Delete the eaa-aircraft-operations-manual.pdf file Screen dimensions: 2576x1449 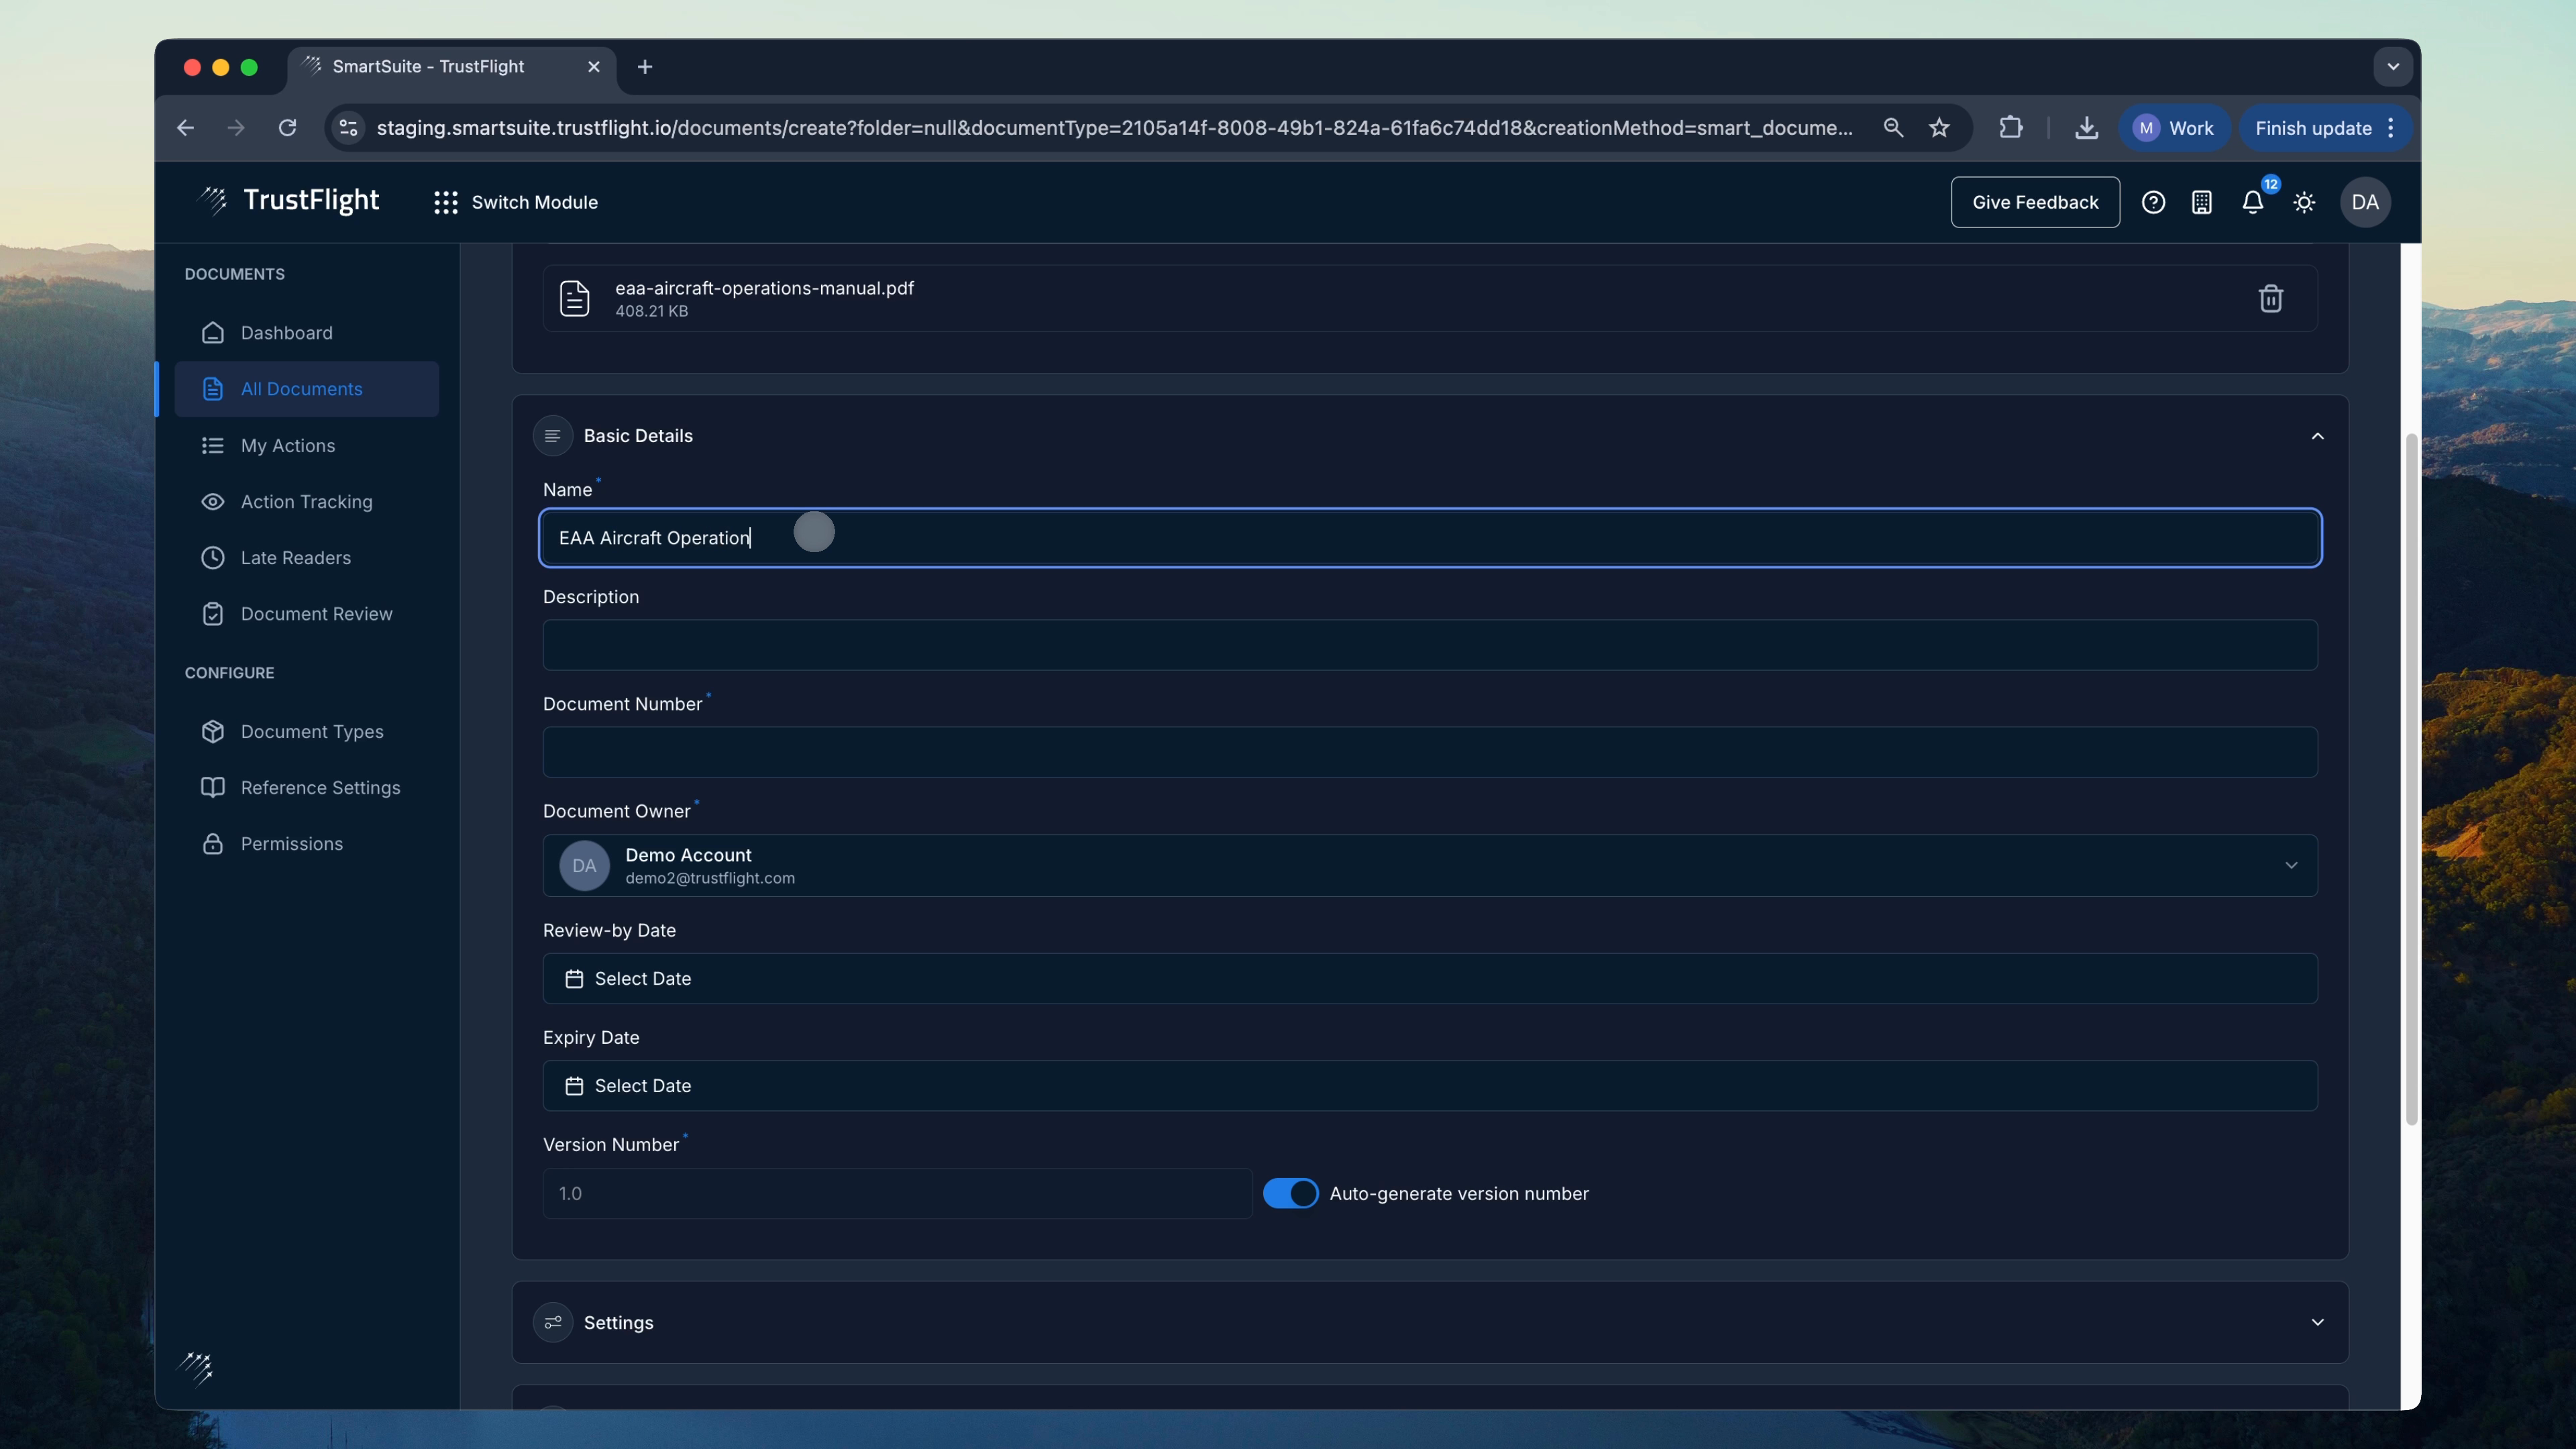point(2270,298)
